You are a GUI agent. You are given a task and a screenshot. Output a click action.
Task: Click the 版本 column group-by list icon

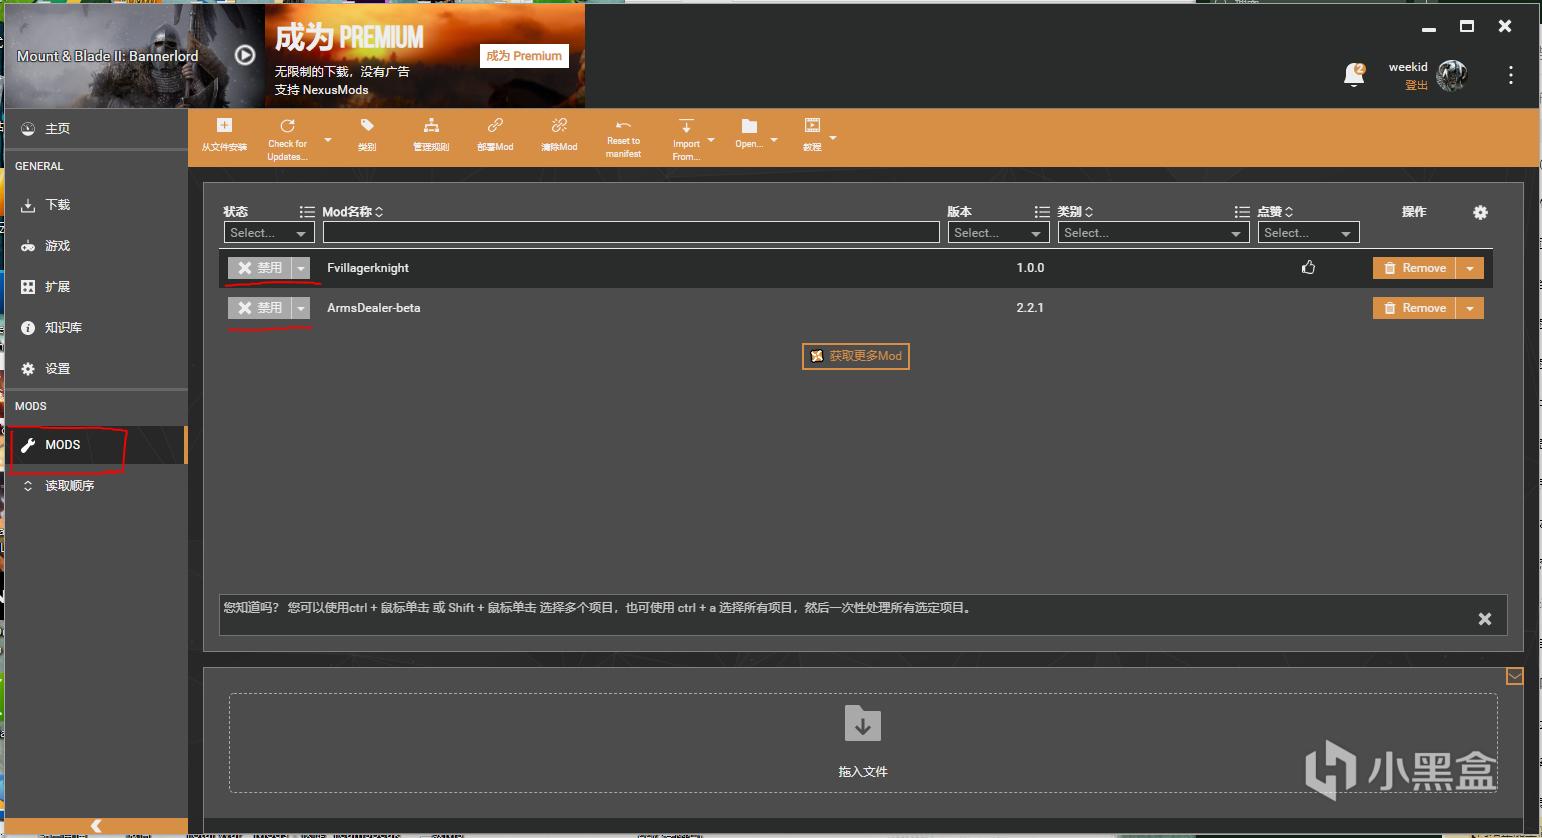[x=1042, y=212]
